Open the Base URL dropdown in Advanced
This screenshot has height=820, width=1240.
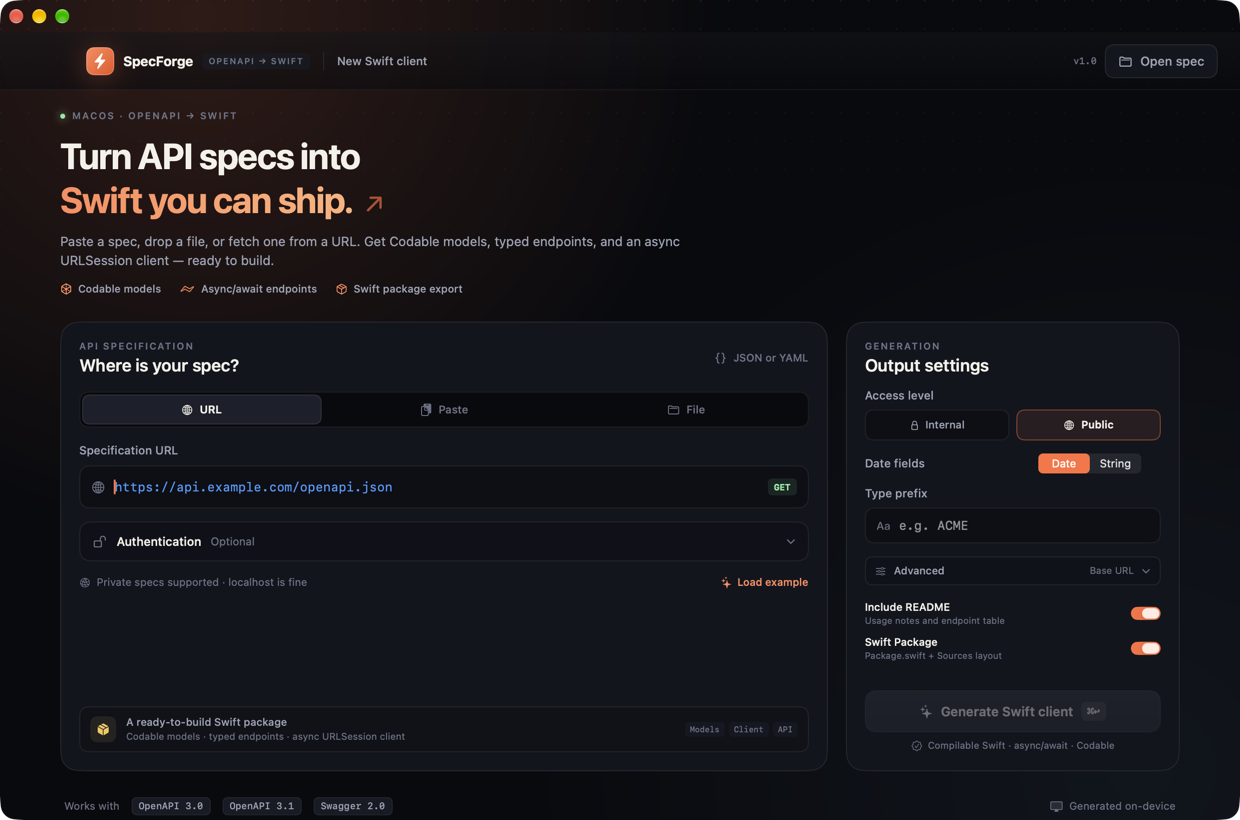(1120, 571)
